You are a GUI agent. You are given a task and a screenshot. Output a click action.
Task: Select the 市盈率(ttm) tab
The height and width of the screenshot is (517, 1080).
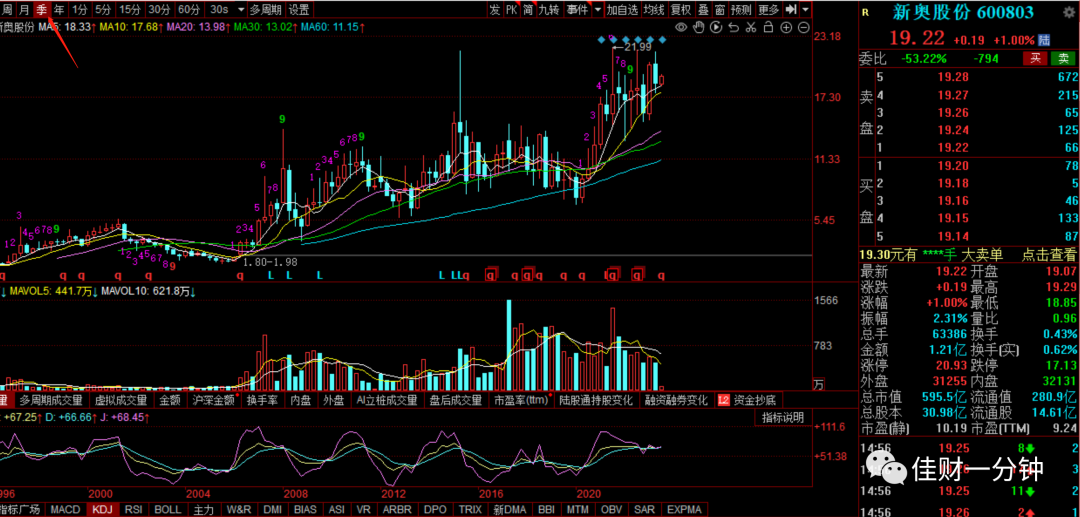(x=521, y=400)
